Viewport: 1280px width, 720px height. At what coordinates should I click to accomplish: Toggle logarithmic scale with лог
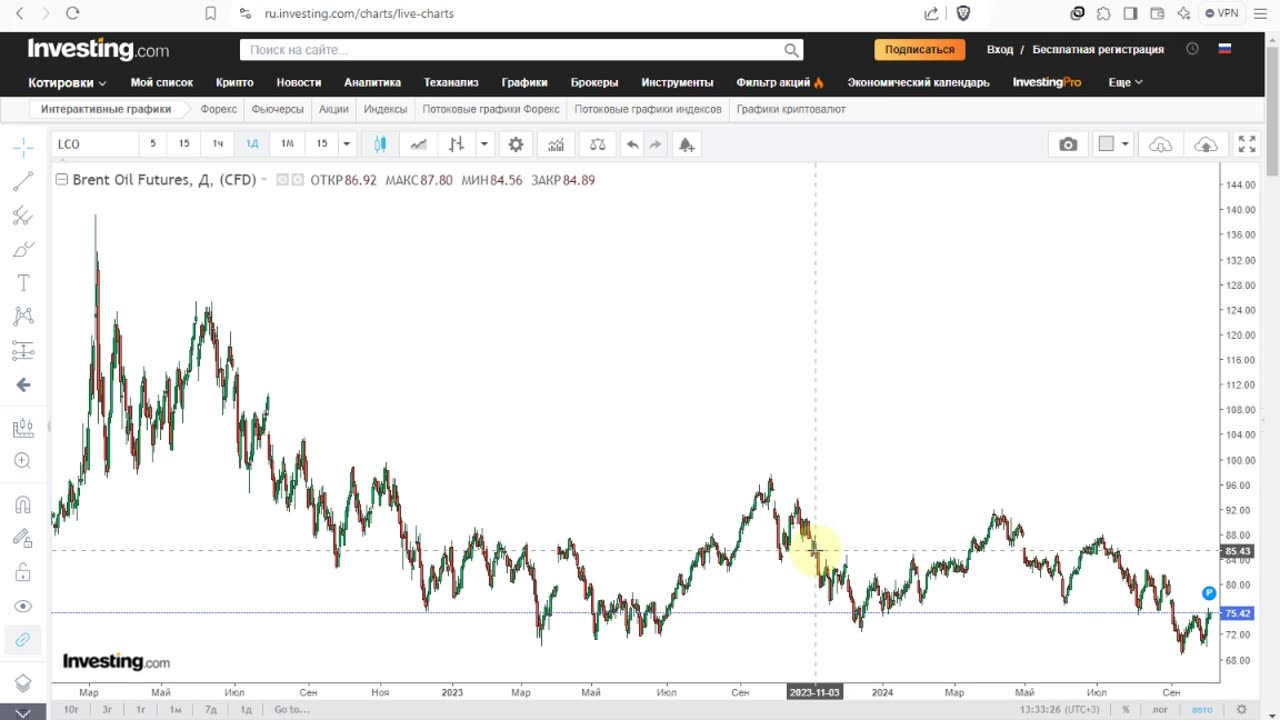coord(1160,709)
